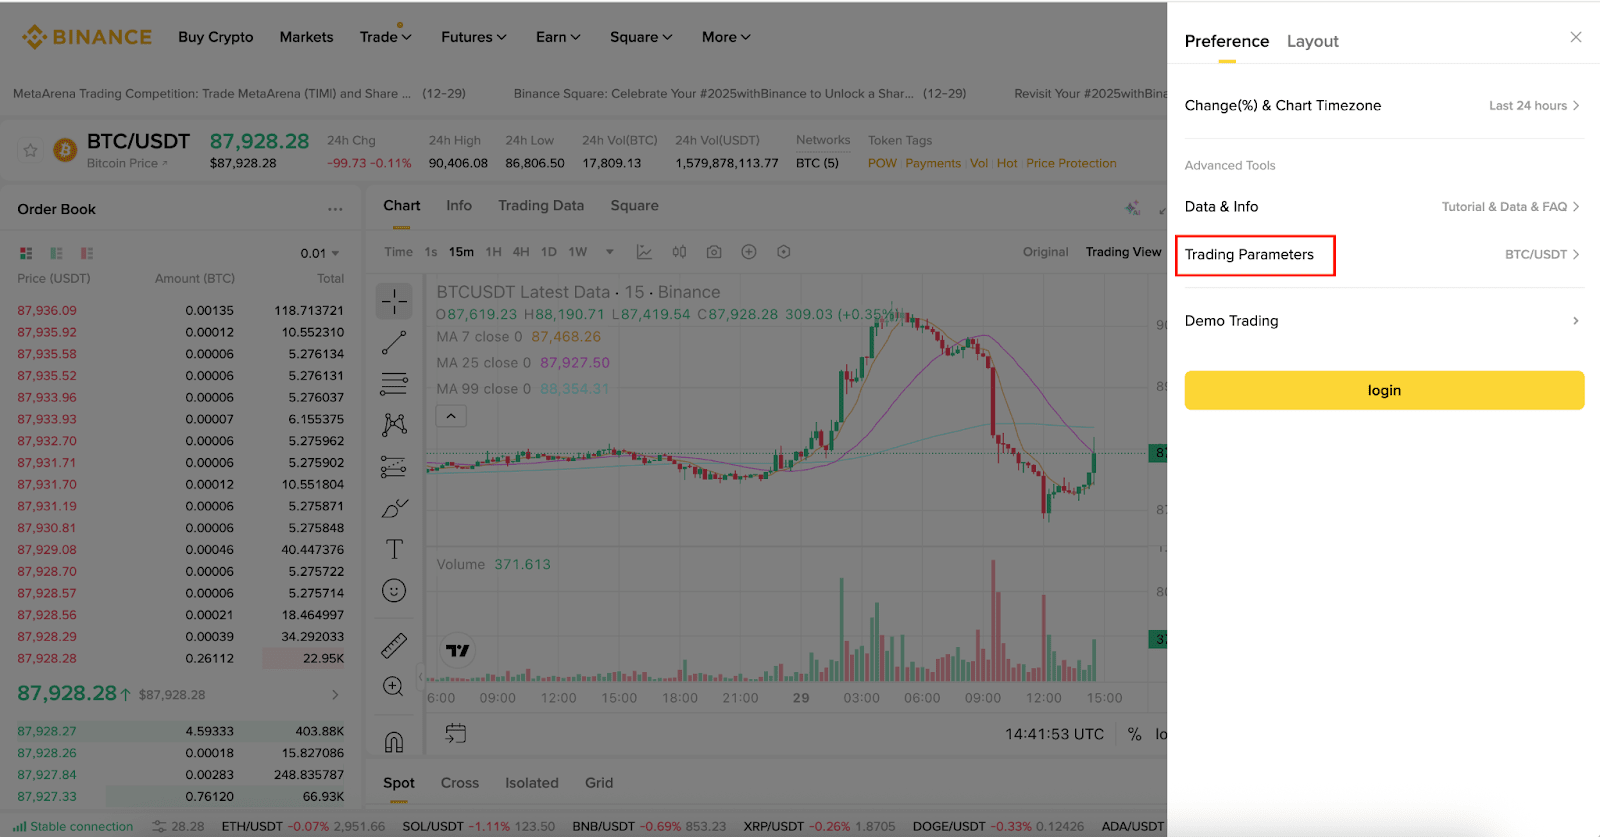This screenshot has width=1600, height=837.
Task: Select the brush drawing tool
Action: pyautogui.click(x=394, y=507)
